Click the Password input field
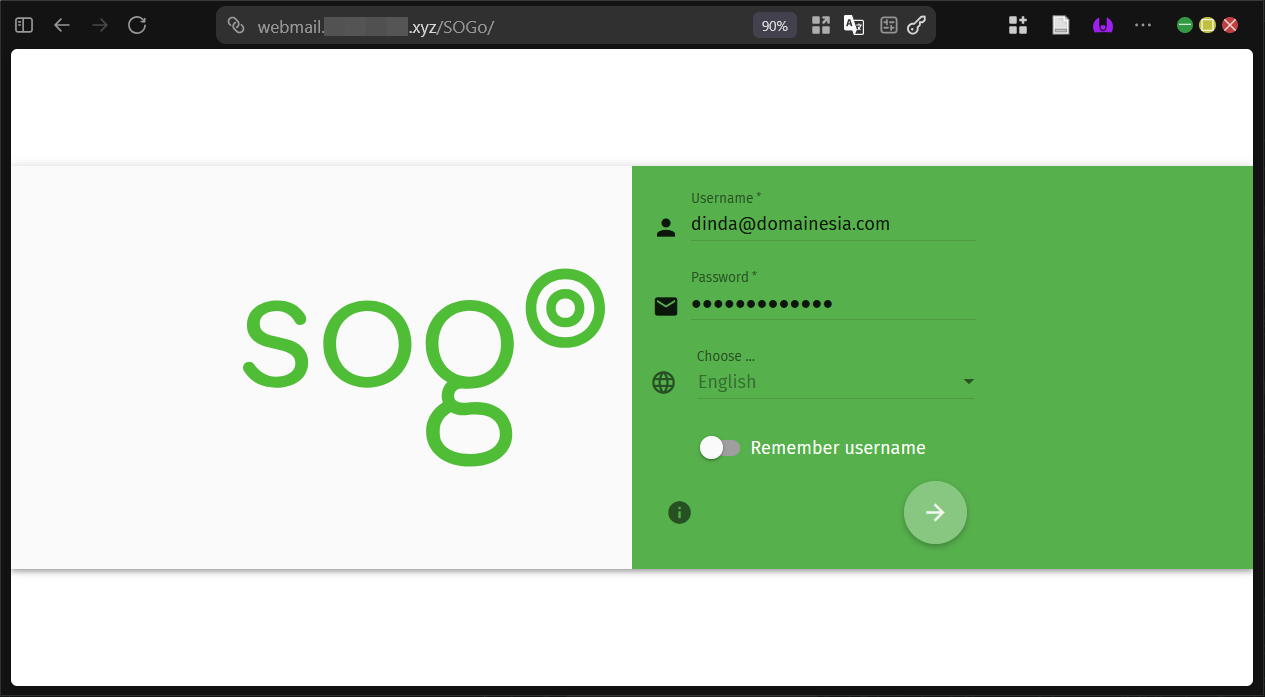This screenshot has width=1265, height=697. (833, 303)
